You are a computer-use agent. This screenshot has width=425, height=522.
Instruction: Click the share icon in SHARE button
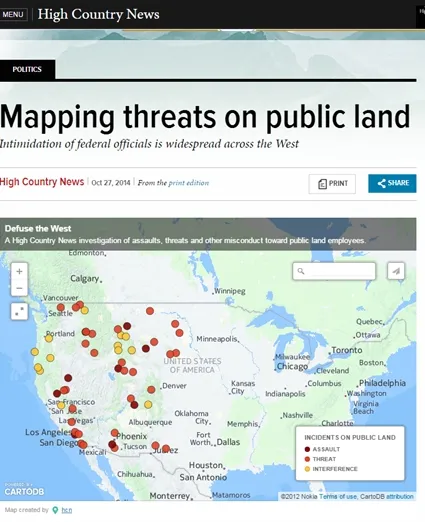pos(381,183)
